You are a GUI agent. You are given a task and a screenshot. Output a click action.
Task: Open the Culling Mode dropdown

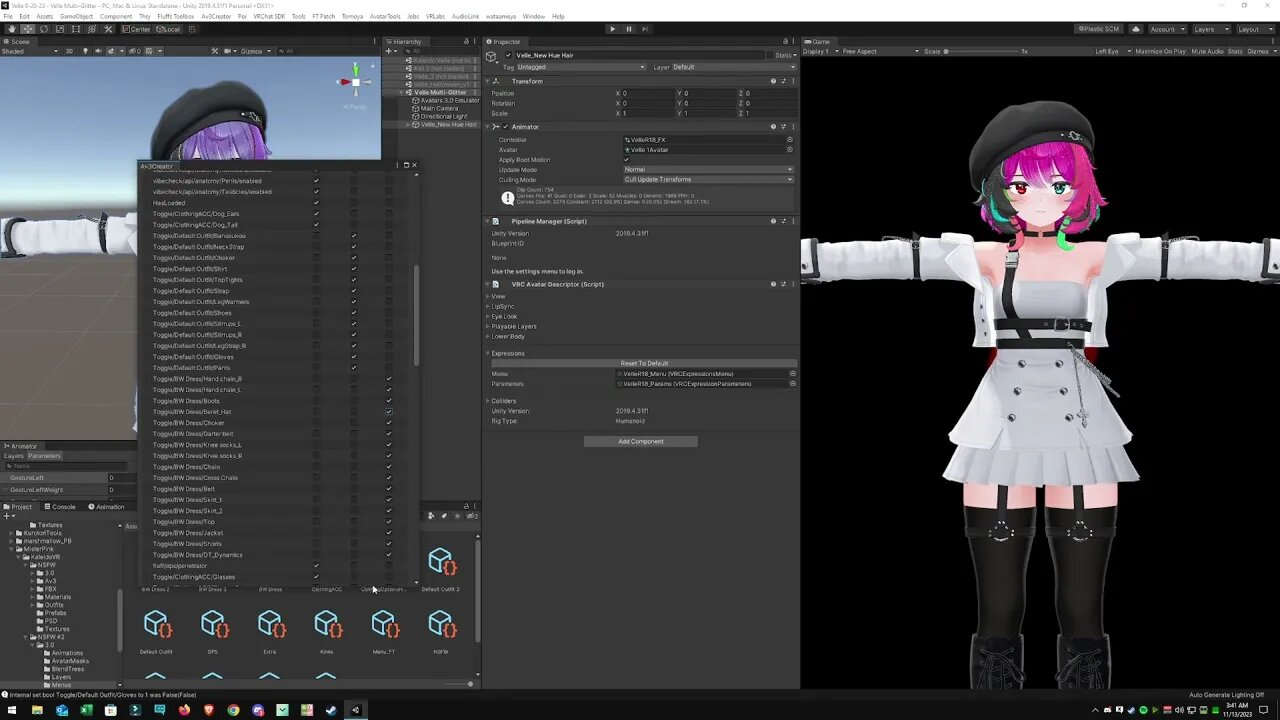[x=708, y=180]
